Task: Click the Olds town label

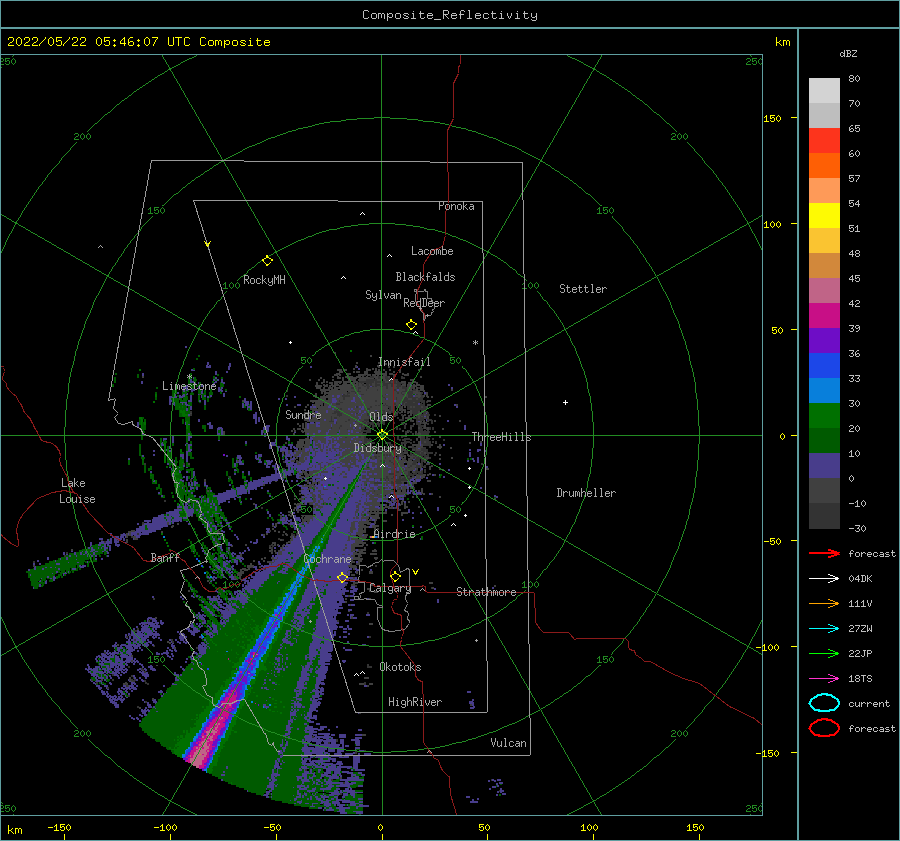Action: 381,417
